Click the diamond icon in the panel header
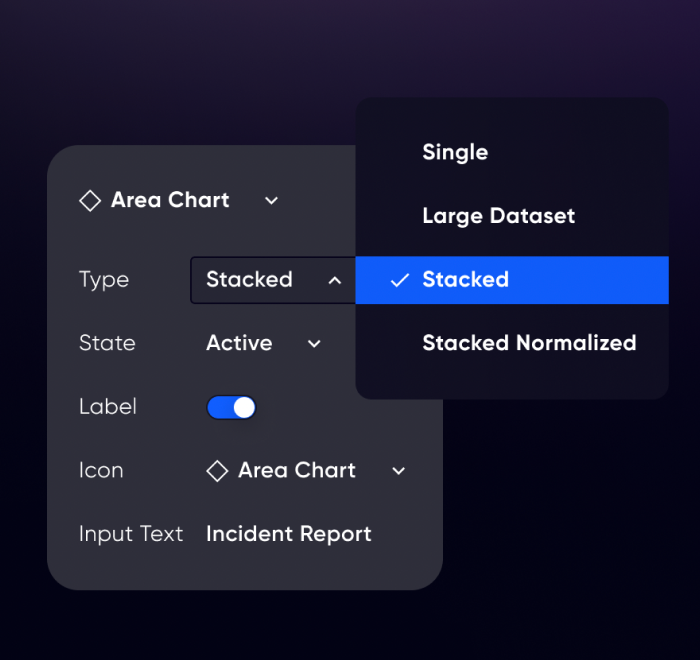This screenshot has width=700, height=660. 90,201
